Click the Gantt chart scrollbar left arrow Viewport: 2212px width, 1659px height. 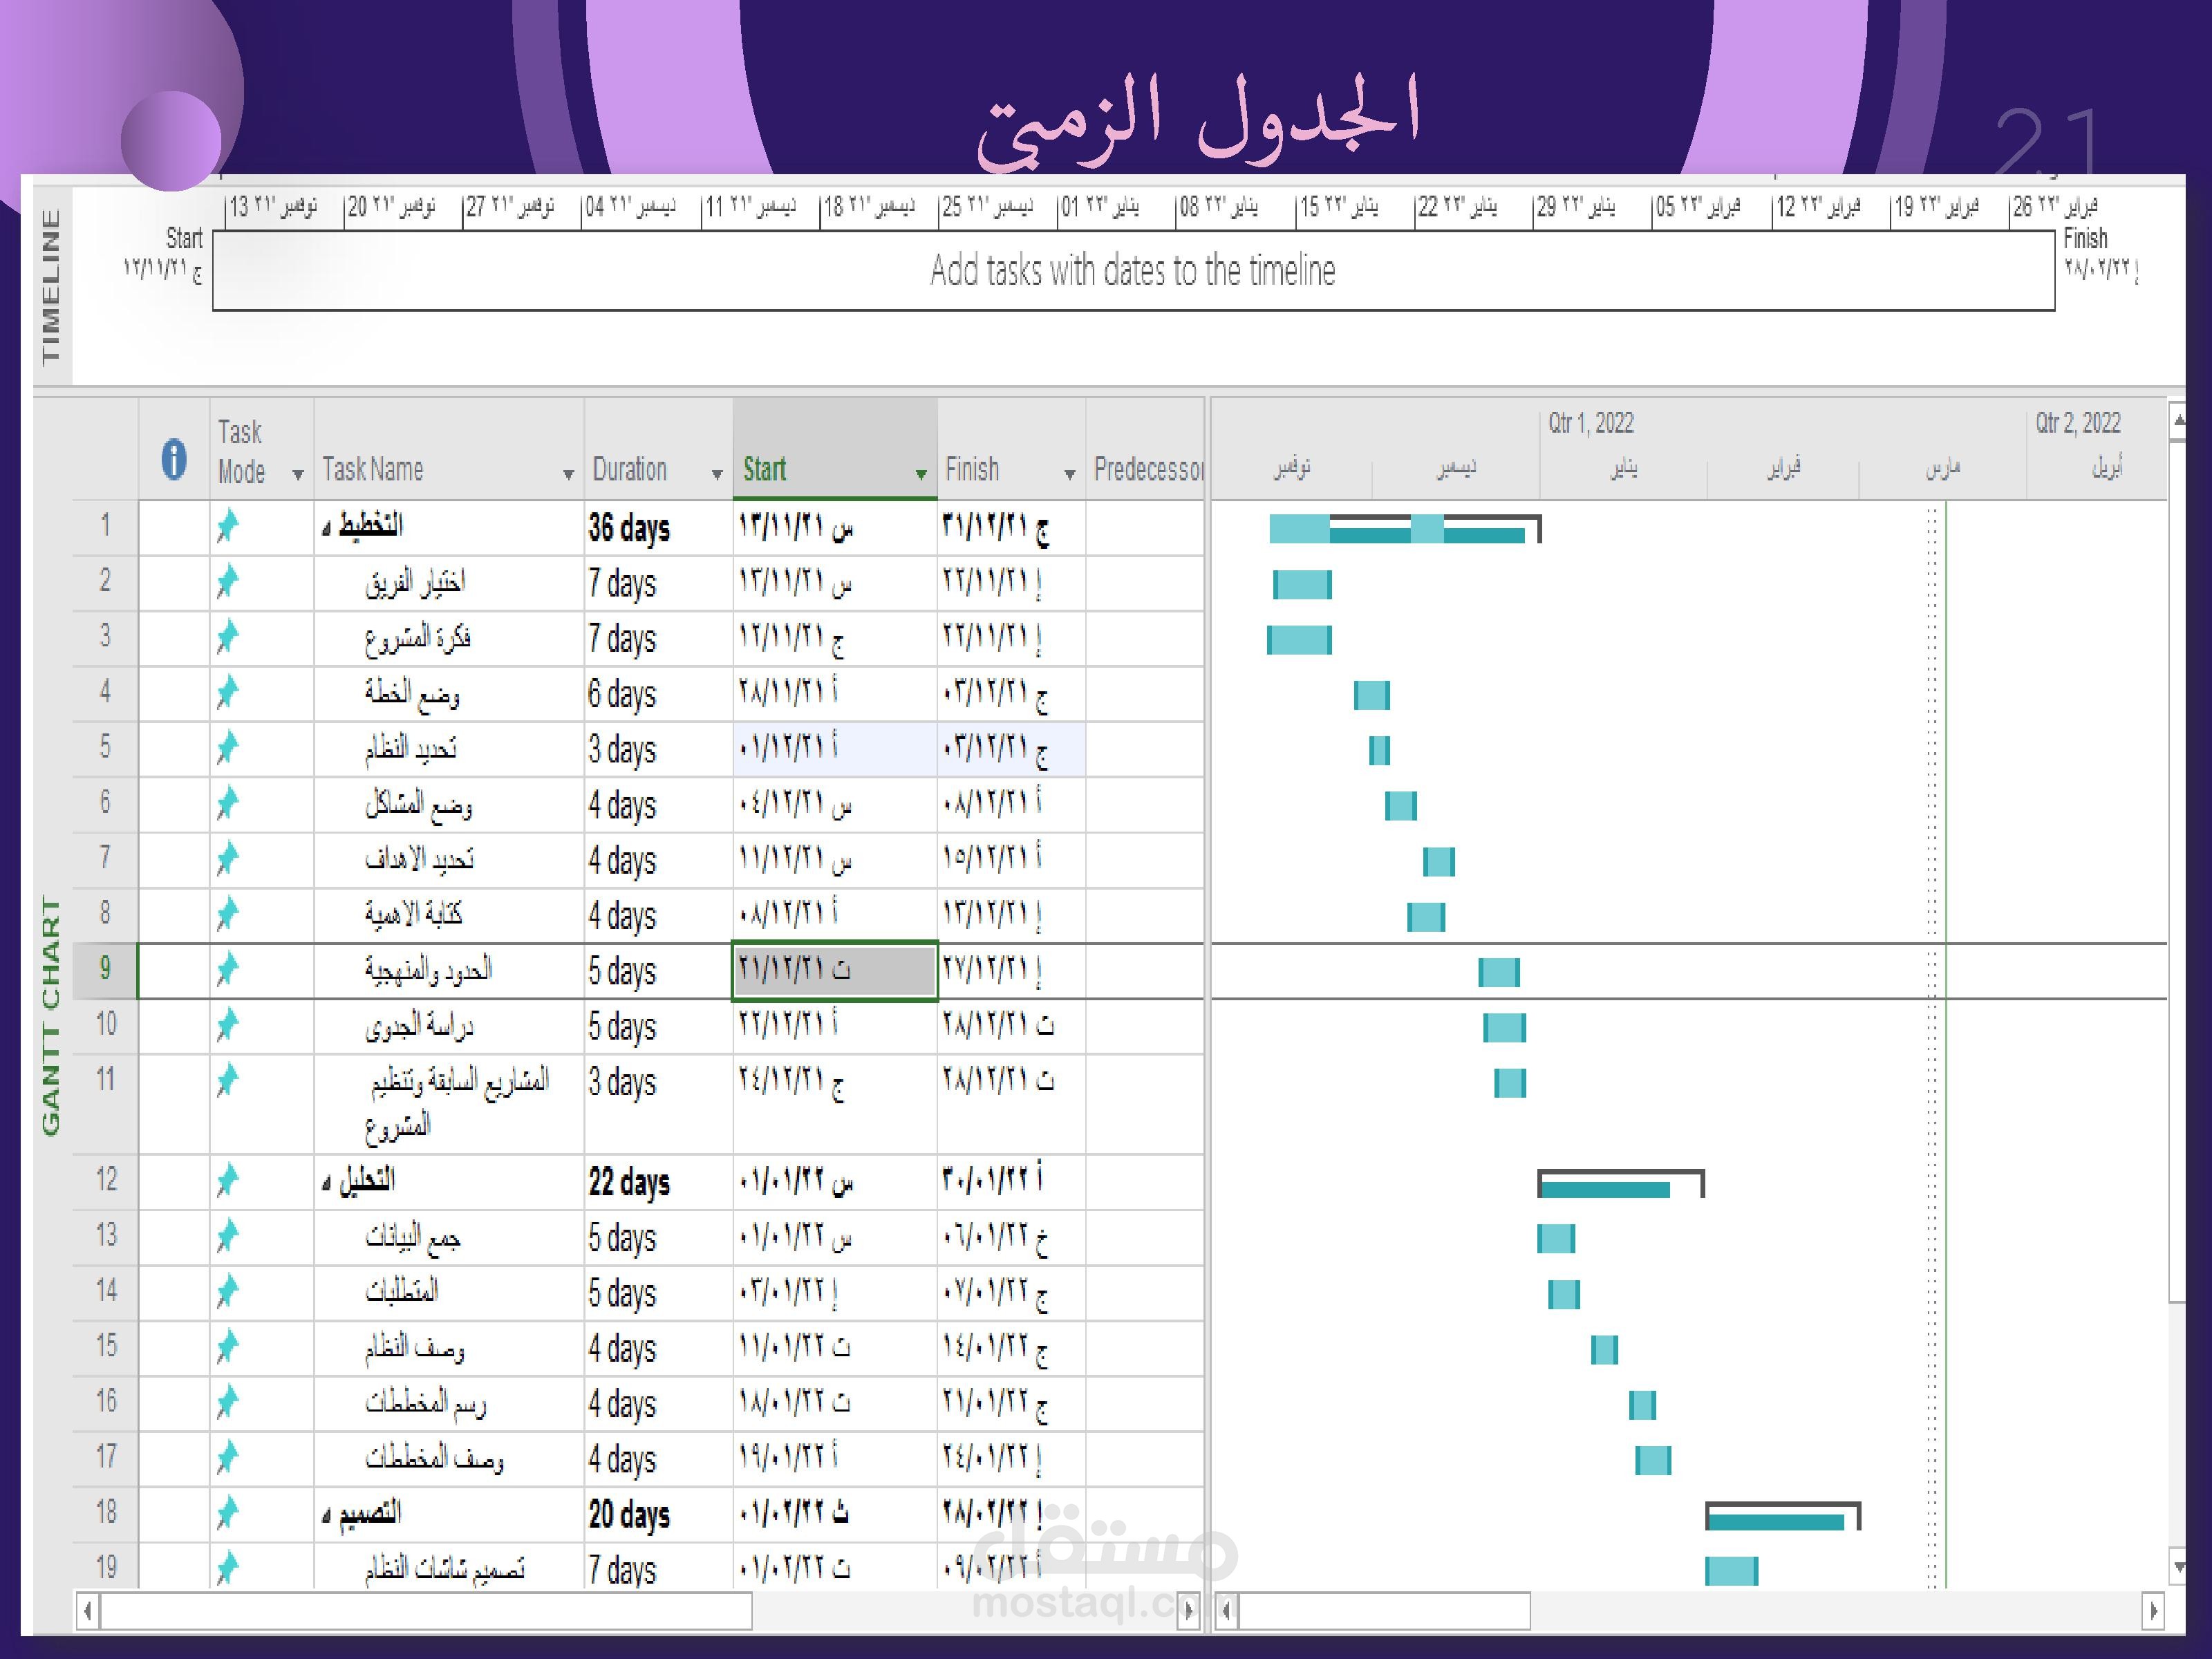(x=1227, y=1611)
